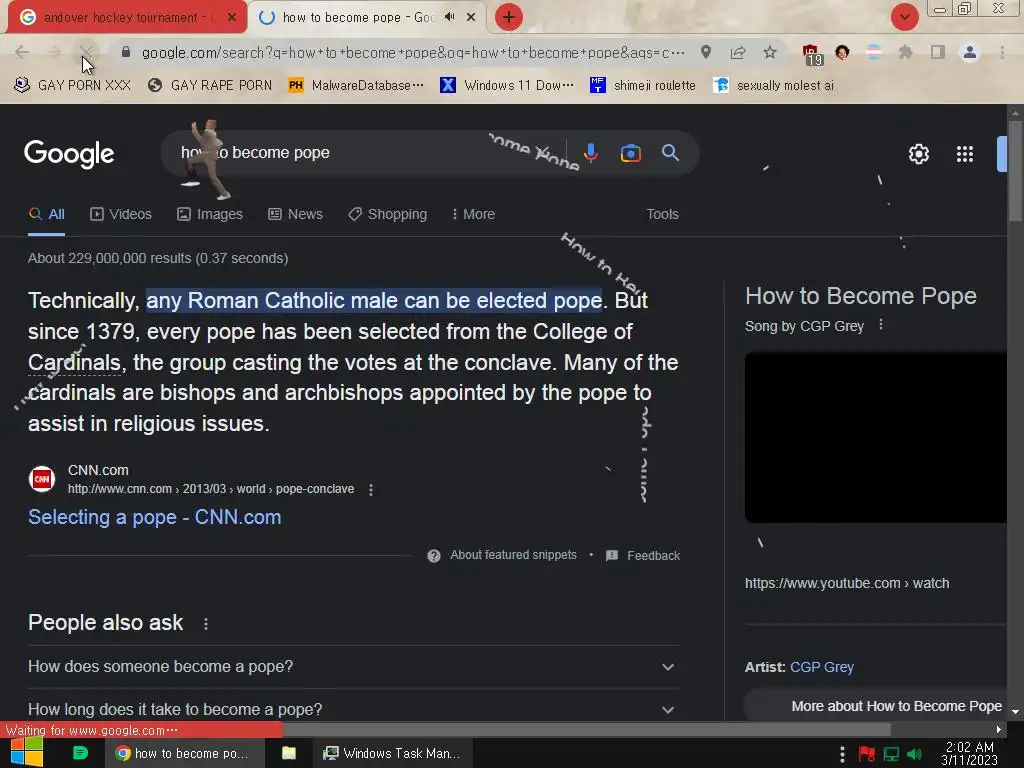1024x768 pixels.
Task: Open Chrome three-dot menu
Action: 1002,52
